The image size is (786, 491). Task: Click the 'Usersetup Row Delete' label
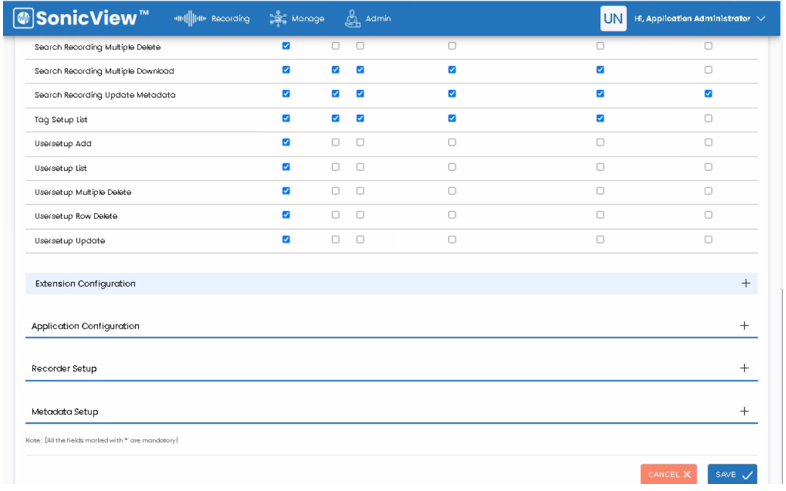click(76, 216)
